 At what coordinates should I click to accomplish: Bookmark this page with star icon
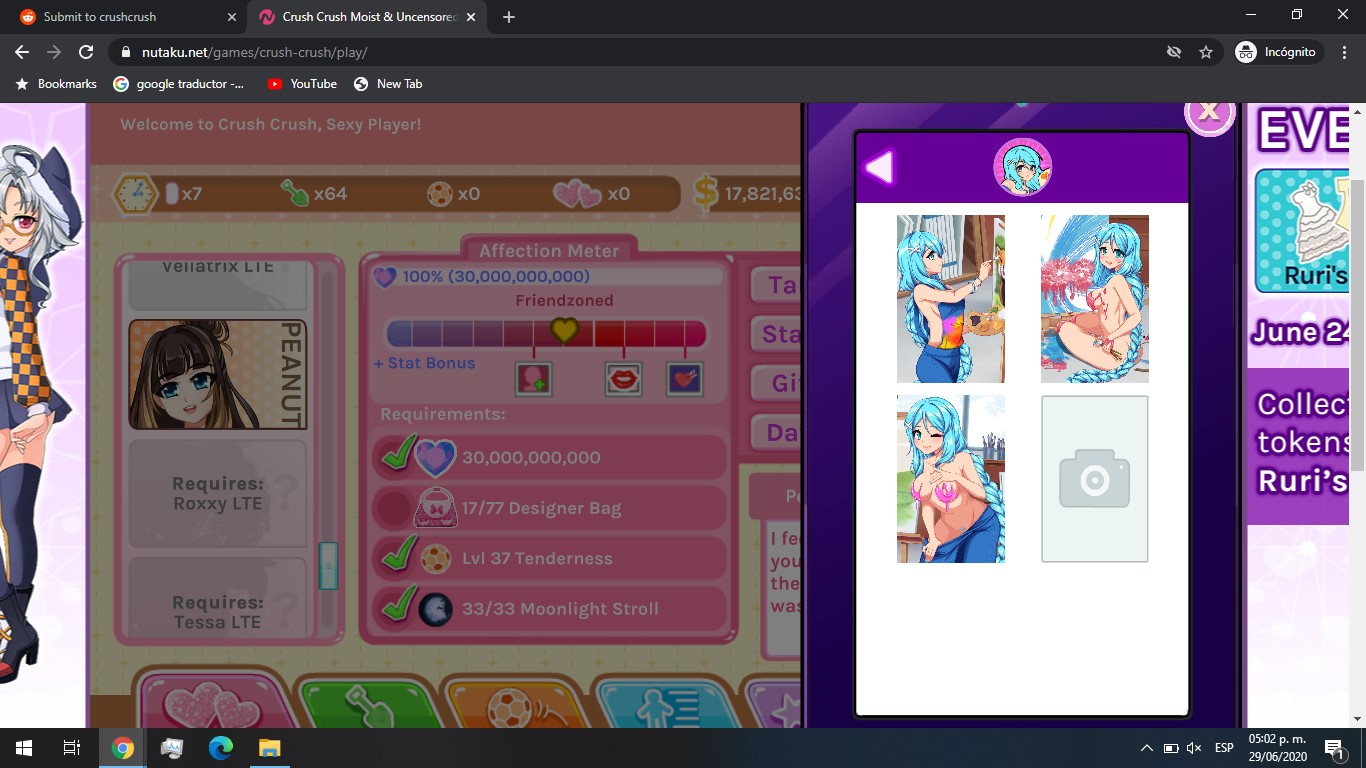point(1205,52)
